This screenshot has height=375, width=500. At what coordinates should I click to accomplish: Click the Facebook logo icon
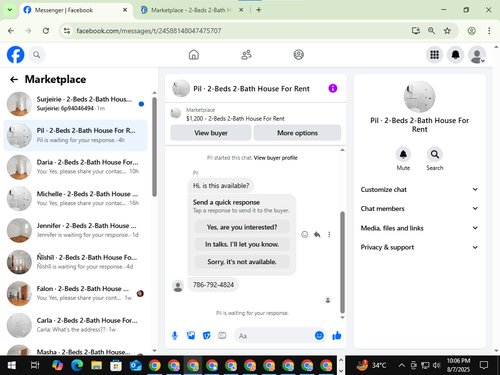[16, 55]
